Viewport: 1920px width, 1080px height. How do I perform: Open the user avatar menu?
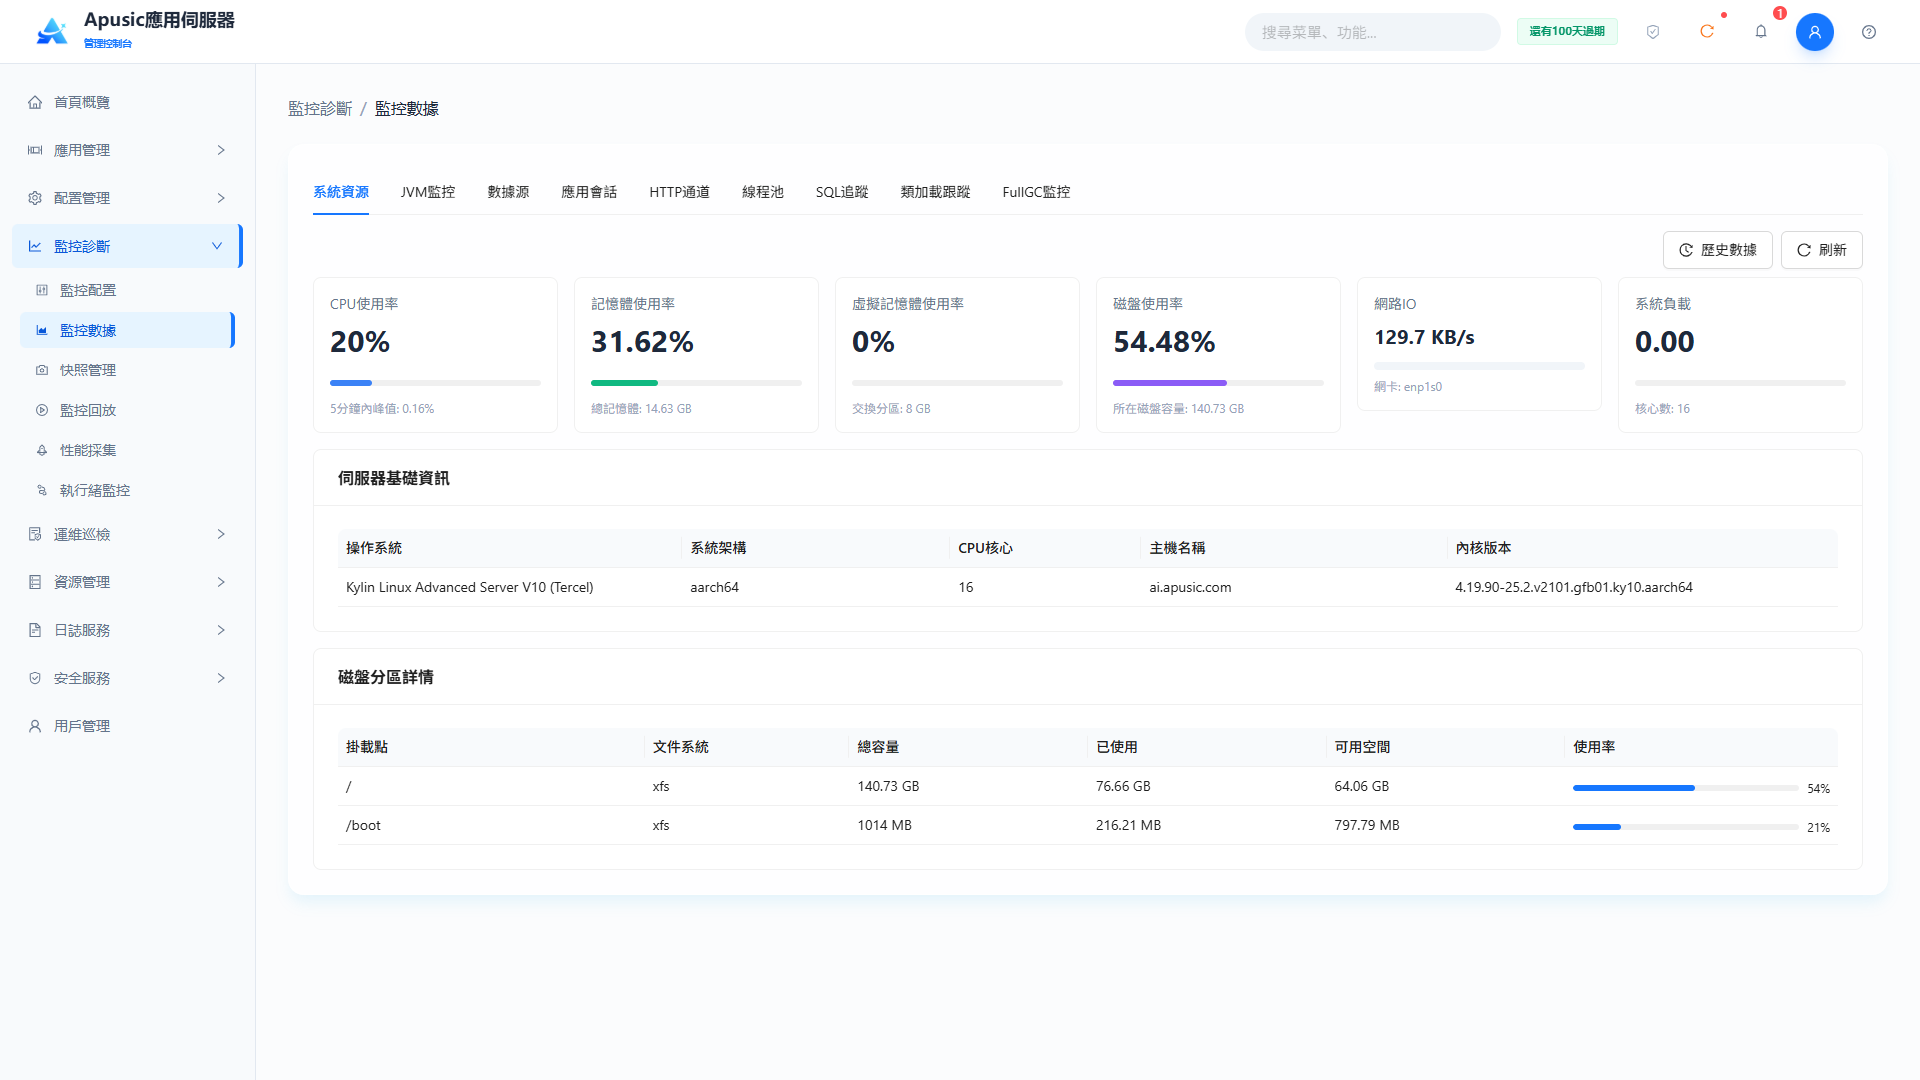pos(1814,32)
